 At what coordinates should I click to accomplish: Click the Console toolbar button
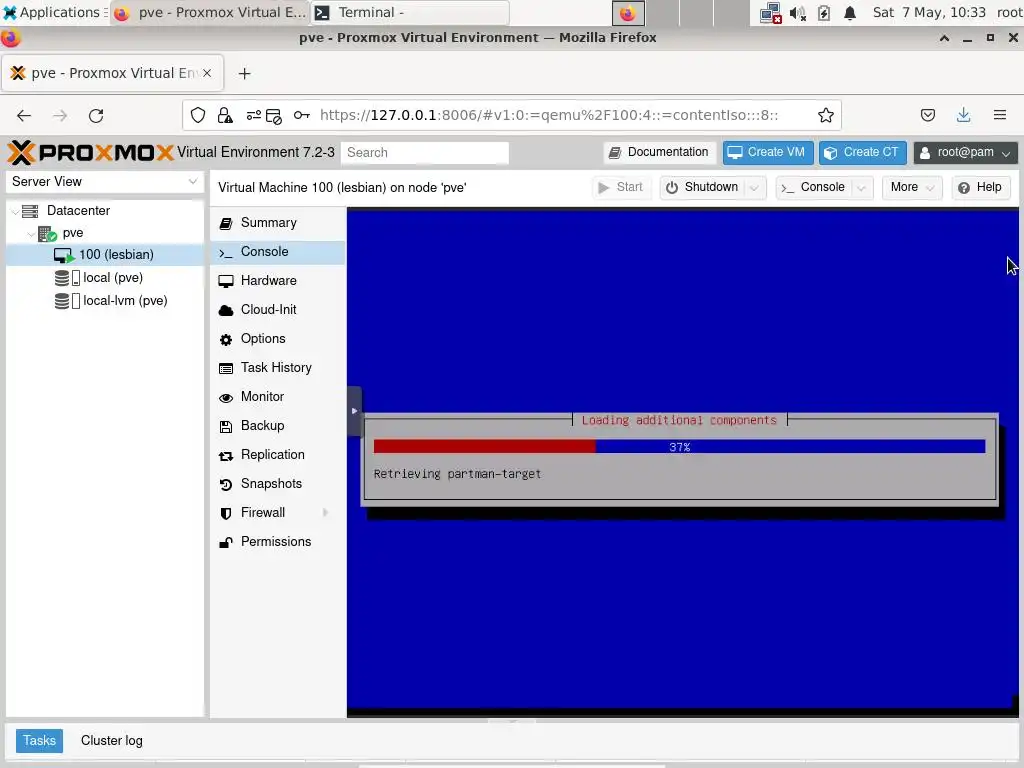click(x=814, y=187)
